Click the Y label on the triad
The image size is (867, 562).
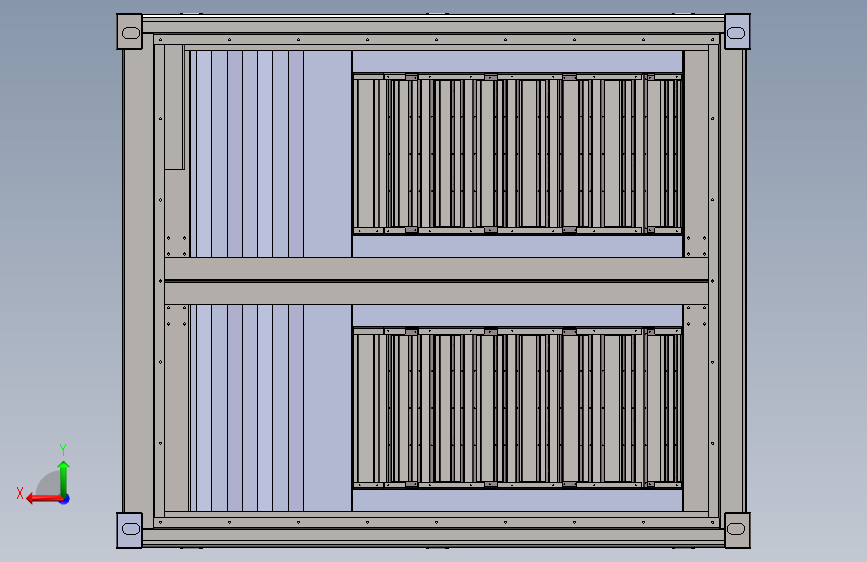[x=63, y=450]
